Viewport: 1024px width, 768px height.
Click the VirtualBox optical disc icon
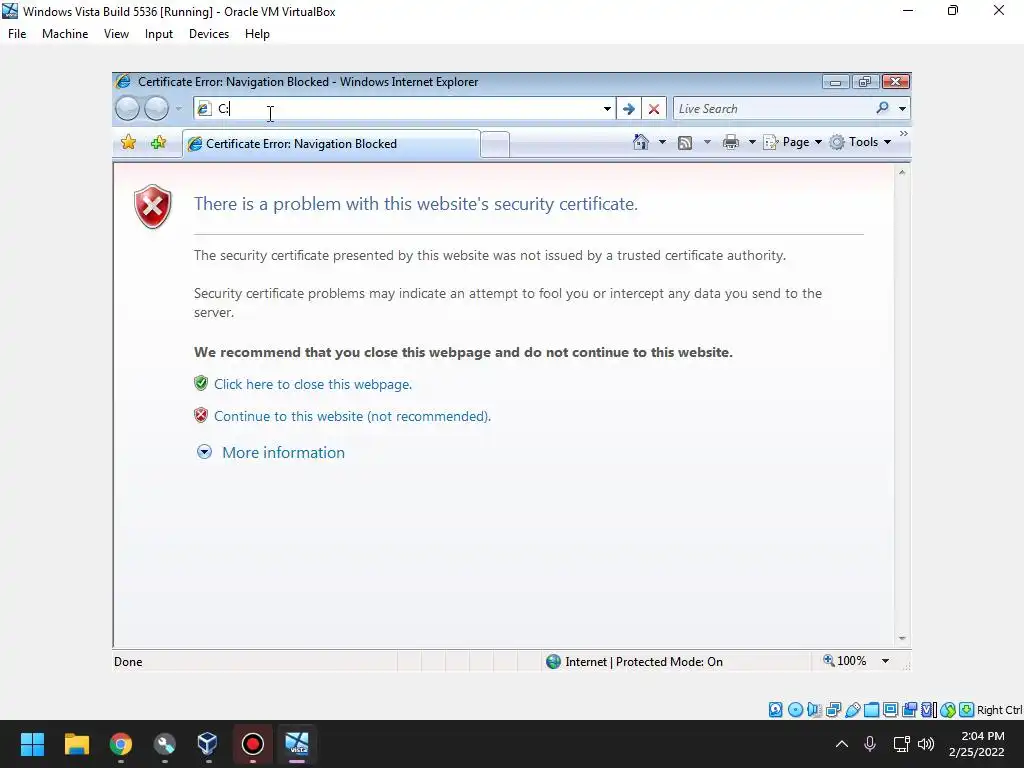pyautogui.click(x=795, y=710)
